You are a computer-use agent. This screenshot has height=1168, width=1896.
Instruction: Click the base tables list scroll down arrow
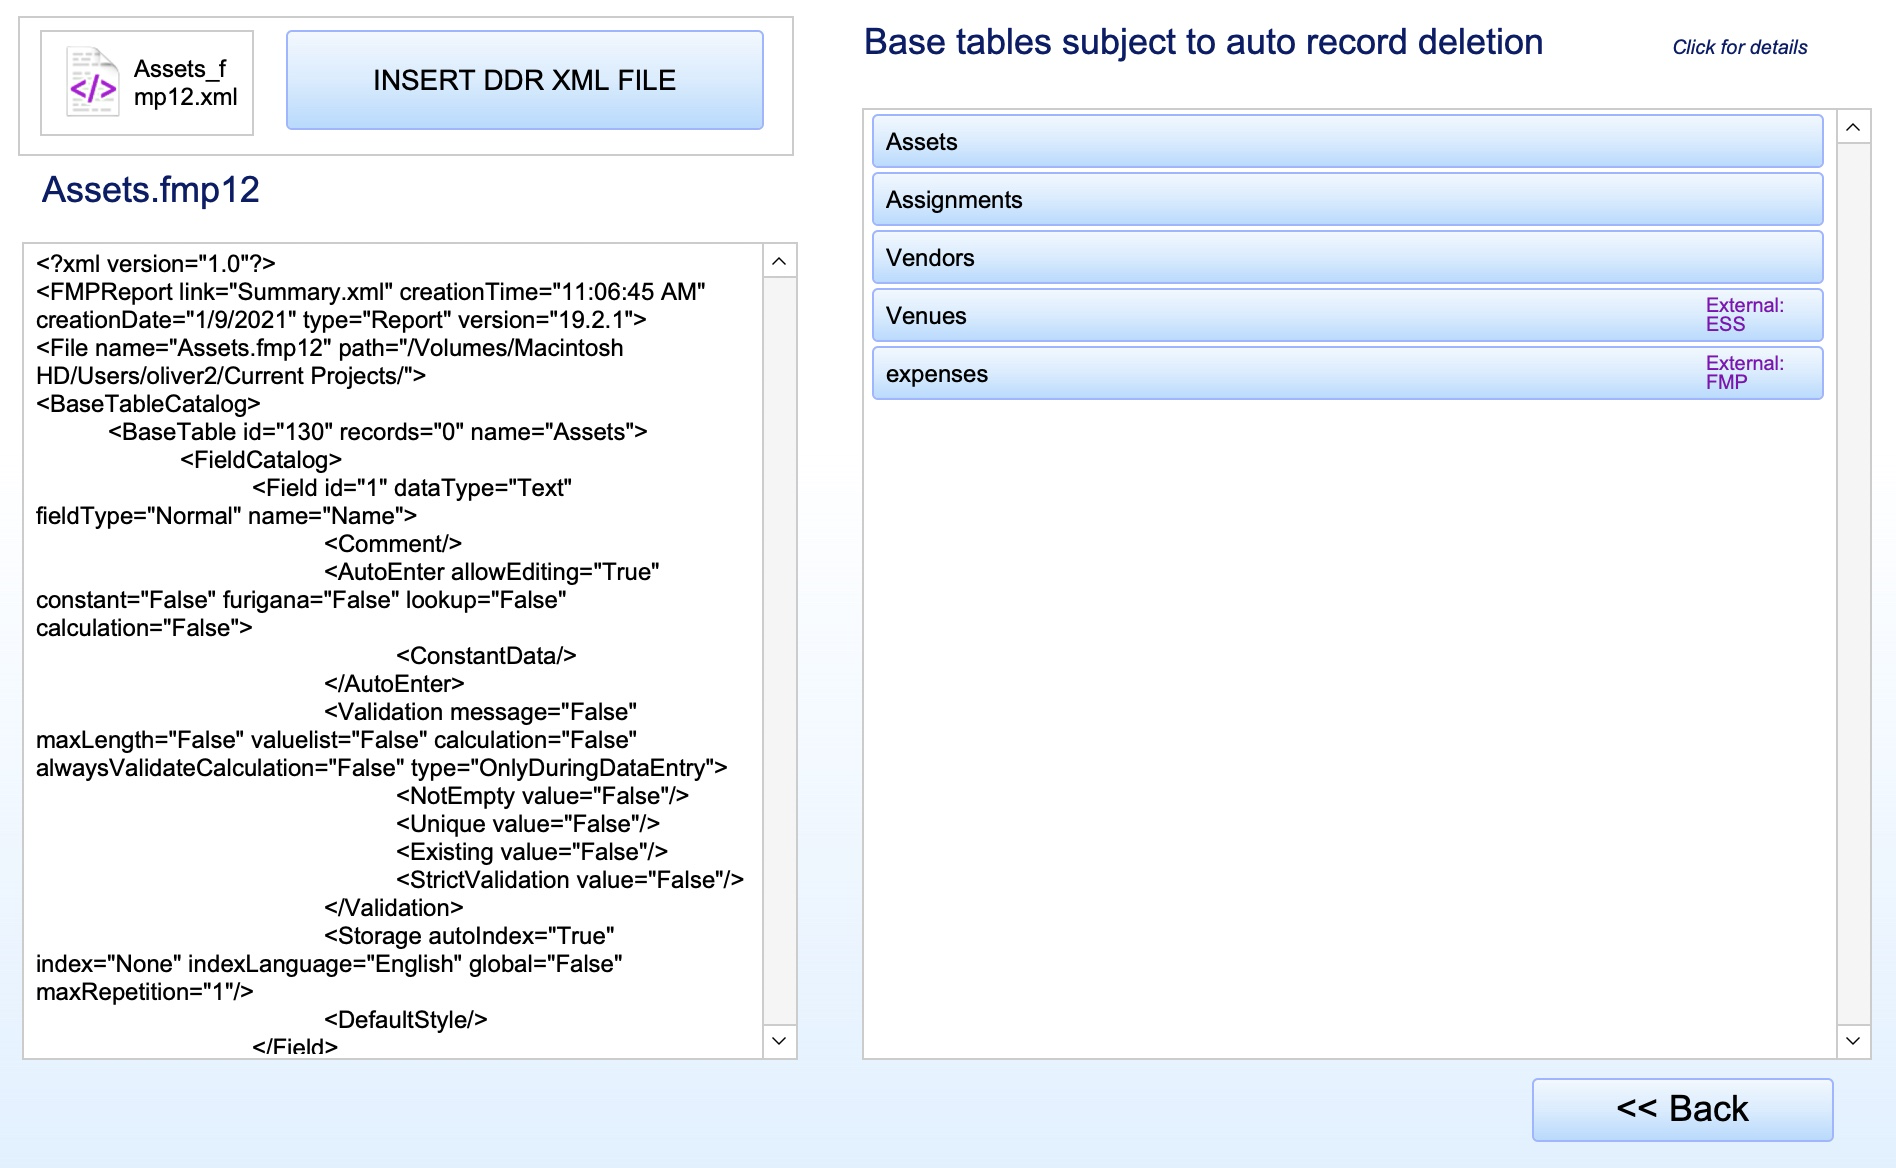pyautogui.click(x=1853, y=1041)
